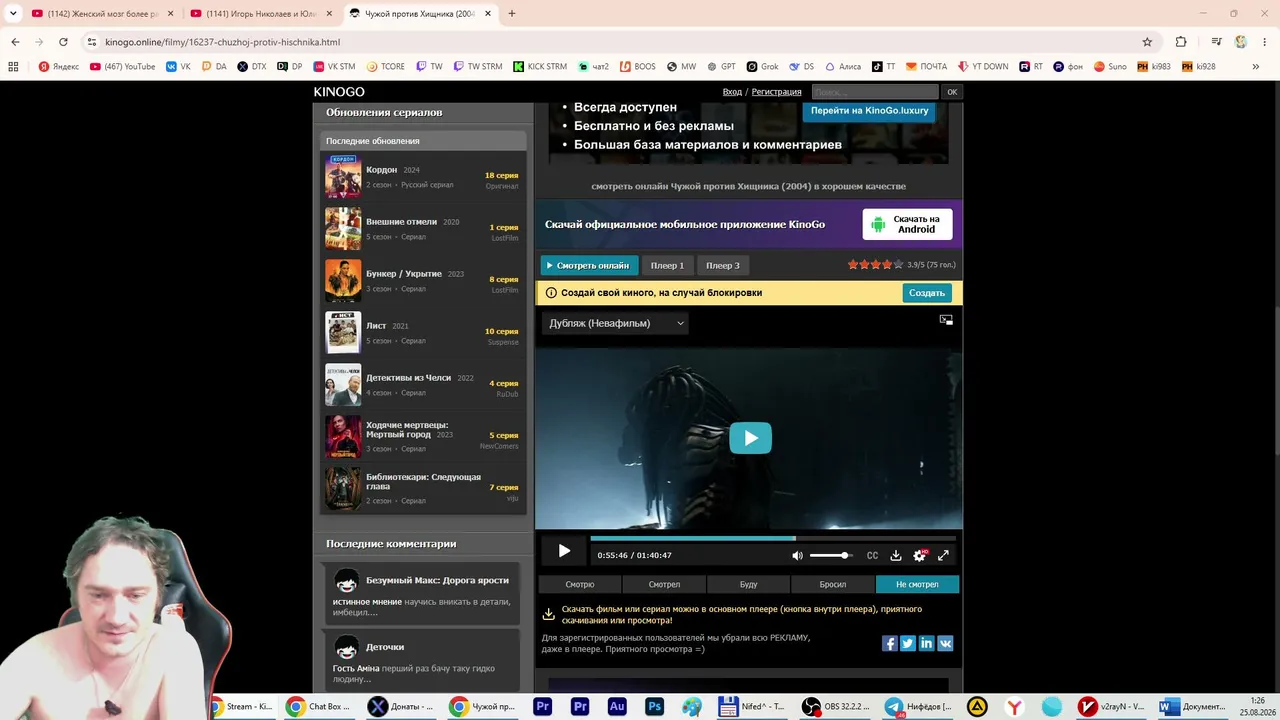
Task: Click the download icon in player controls
Action: coord(896,556)
